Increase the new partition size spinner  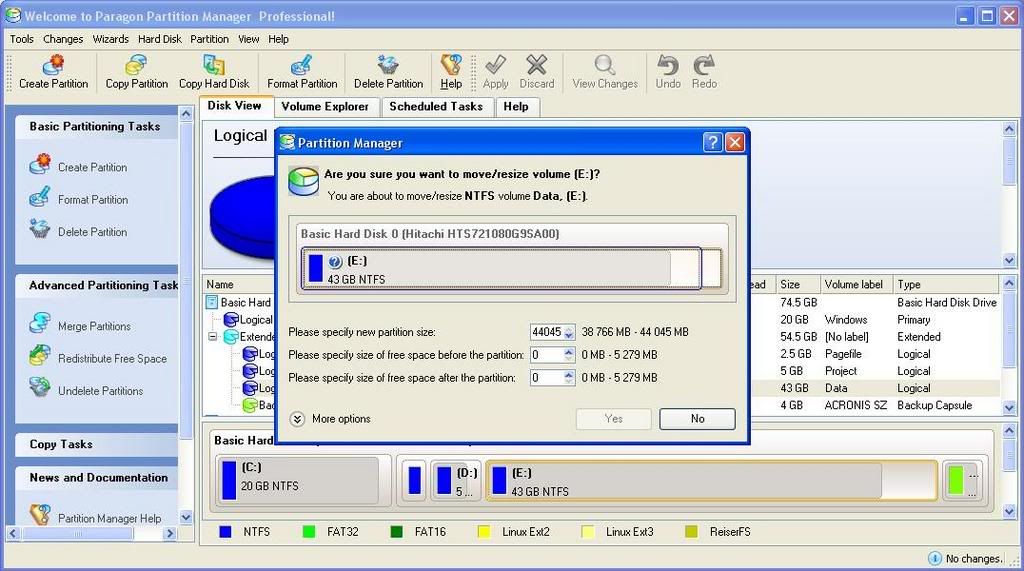point(570,328)
